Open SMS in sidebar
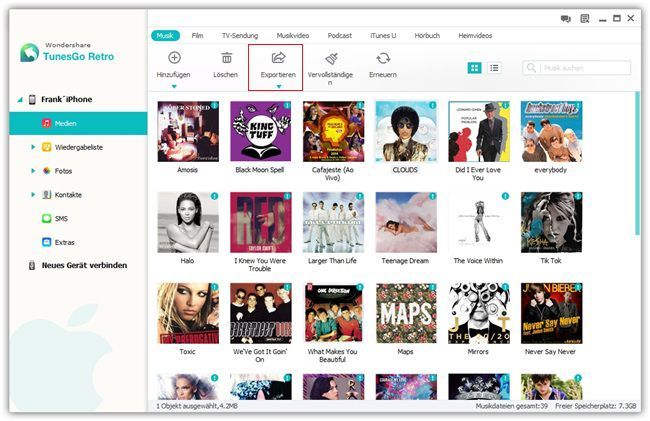 (x=61, y=218)
